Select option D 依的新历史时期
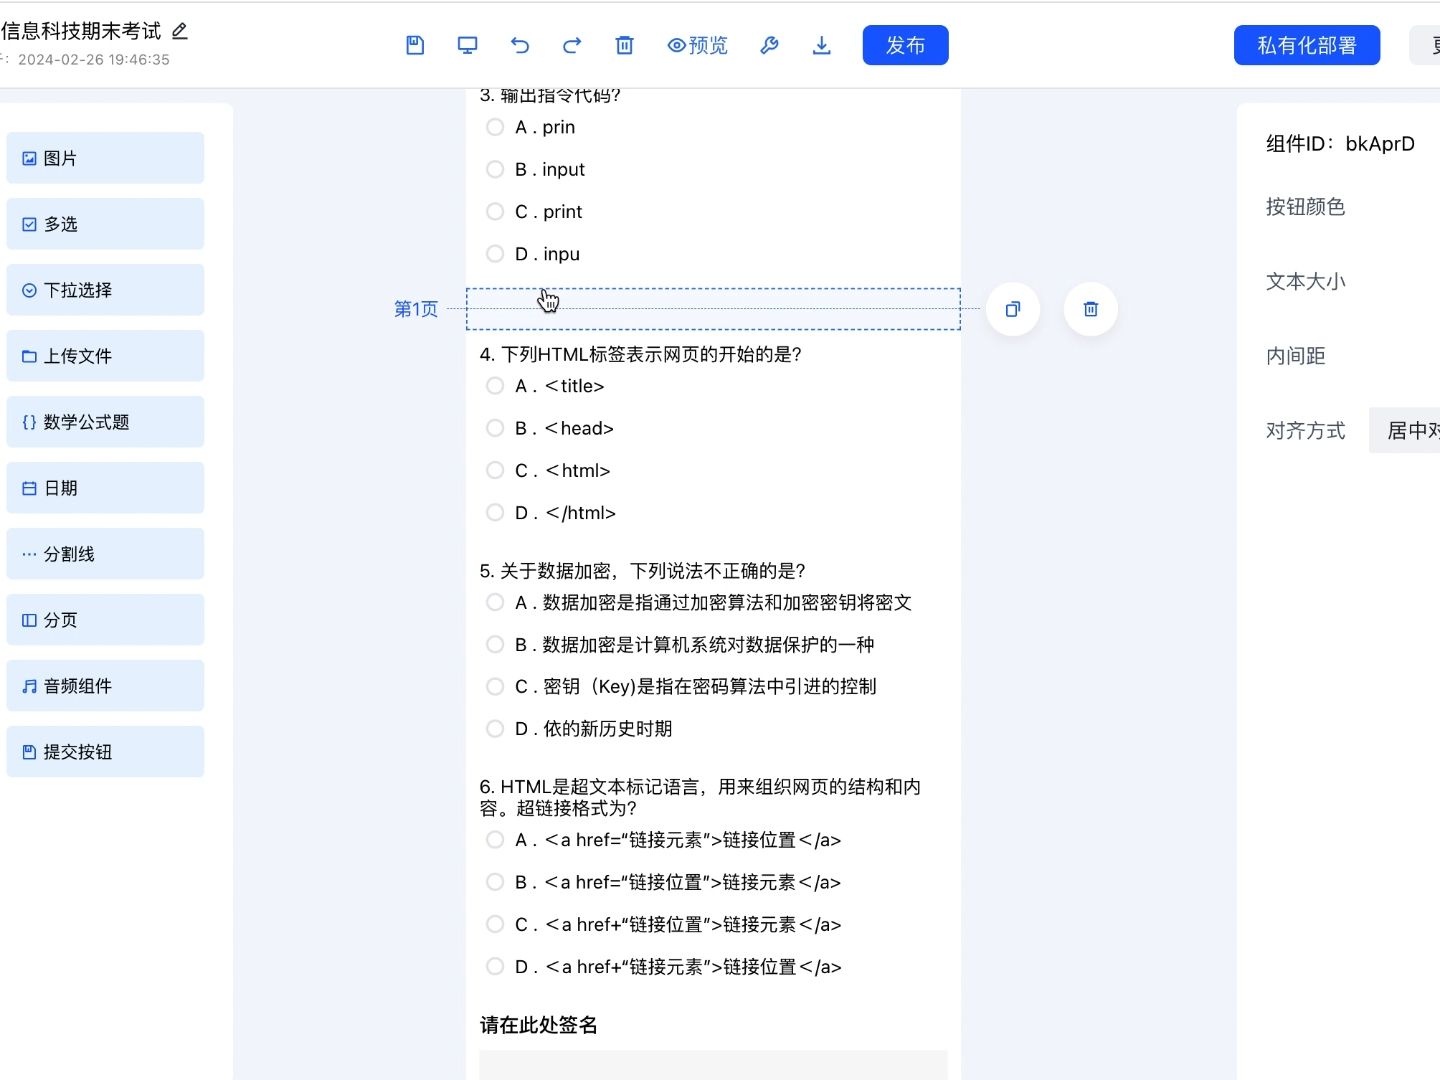The width and height of the screenshot is (1440, 1080). point(495,729)
